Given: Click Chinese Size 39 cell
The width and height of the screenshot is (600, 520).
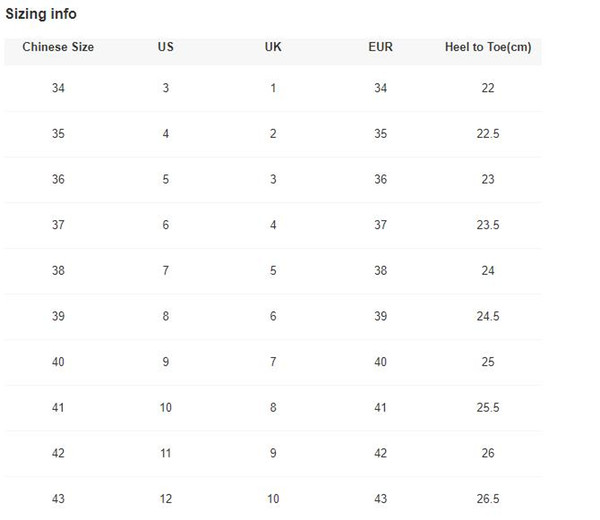Looking at the screenshot, I should pos(58,317).
